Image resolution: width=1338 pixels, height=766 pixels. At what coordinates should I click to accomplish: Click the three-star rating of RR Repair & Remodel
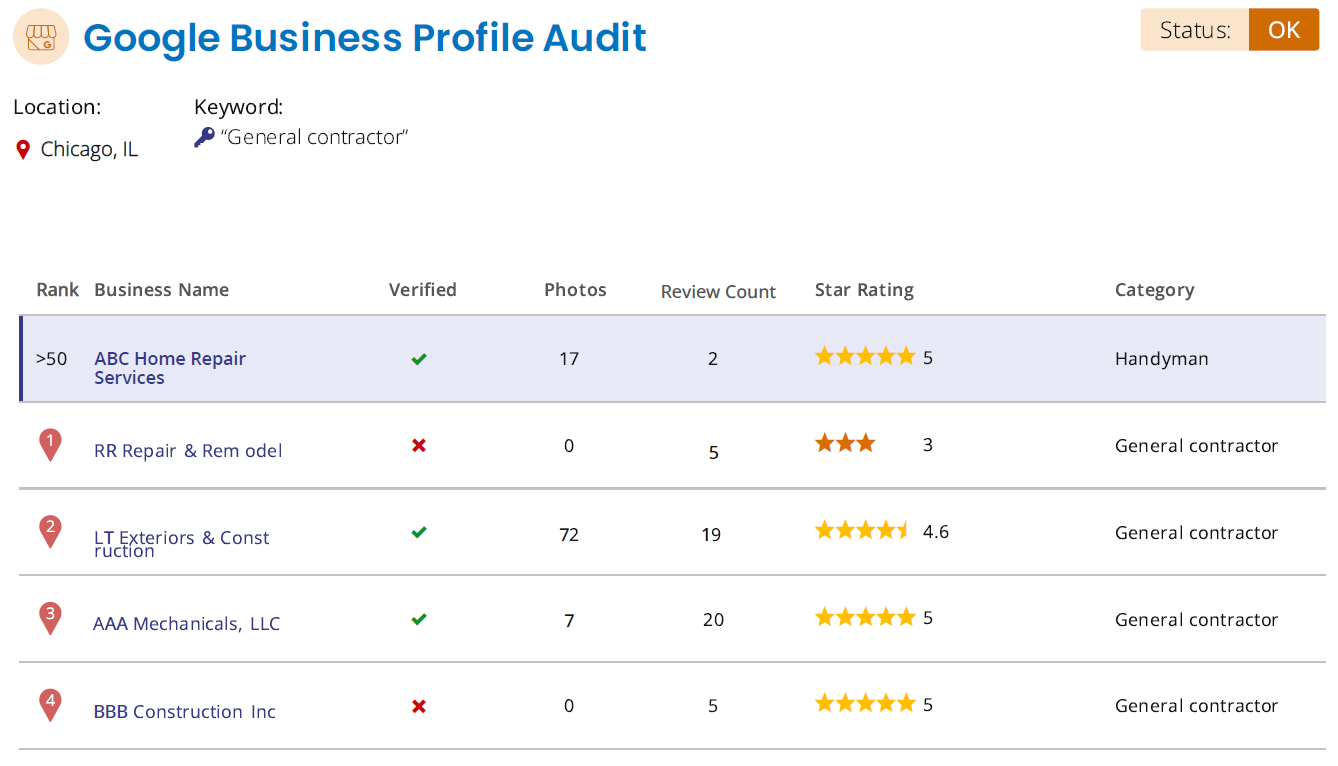coord(845,443)
